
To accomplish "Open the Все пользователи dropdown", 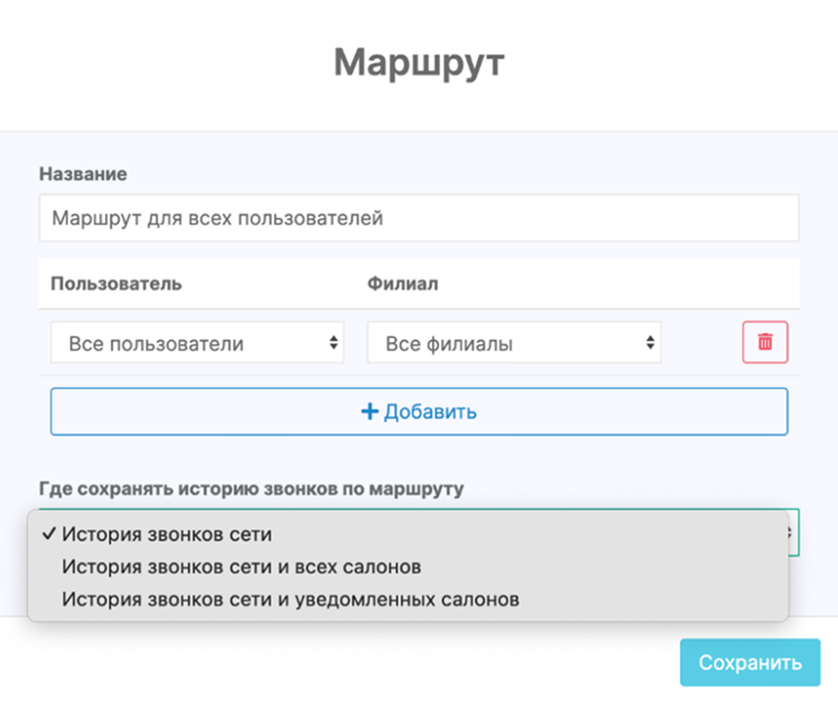I will (x=196, y=343).
